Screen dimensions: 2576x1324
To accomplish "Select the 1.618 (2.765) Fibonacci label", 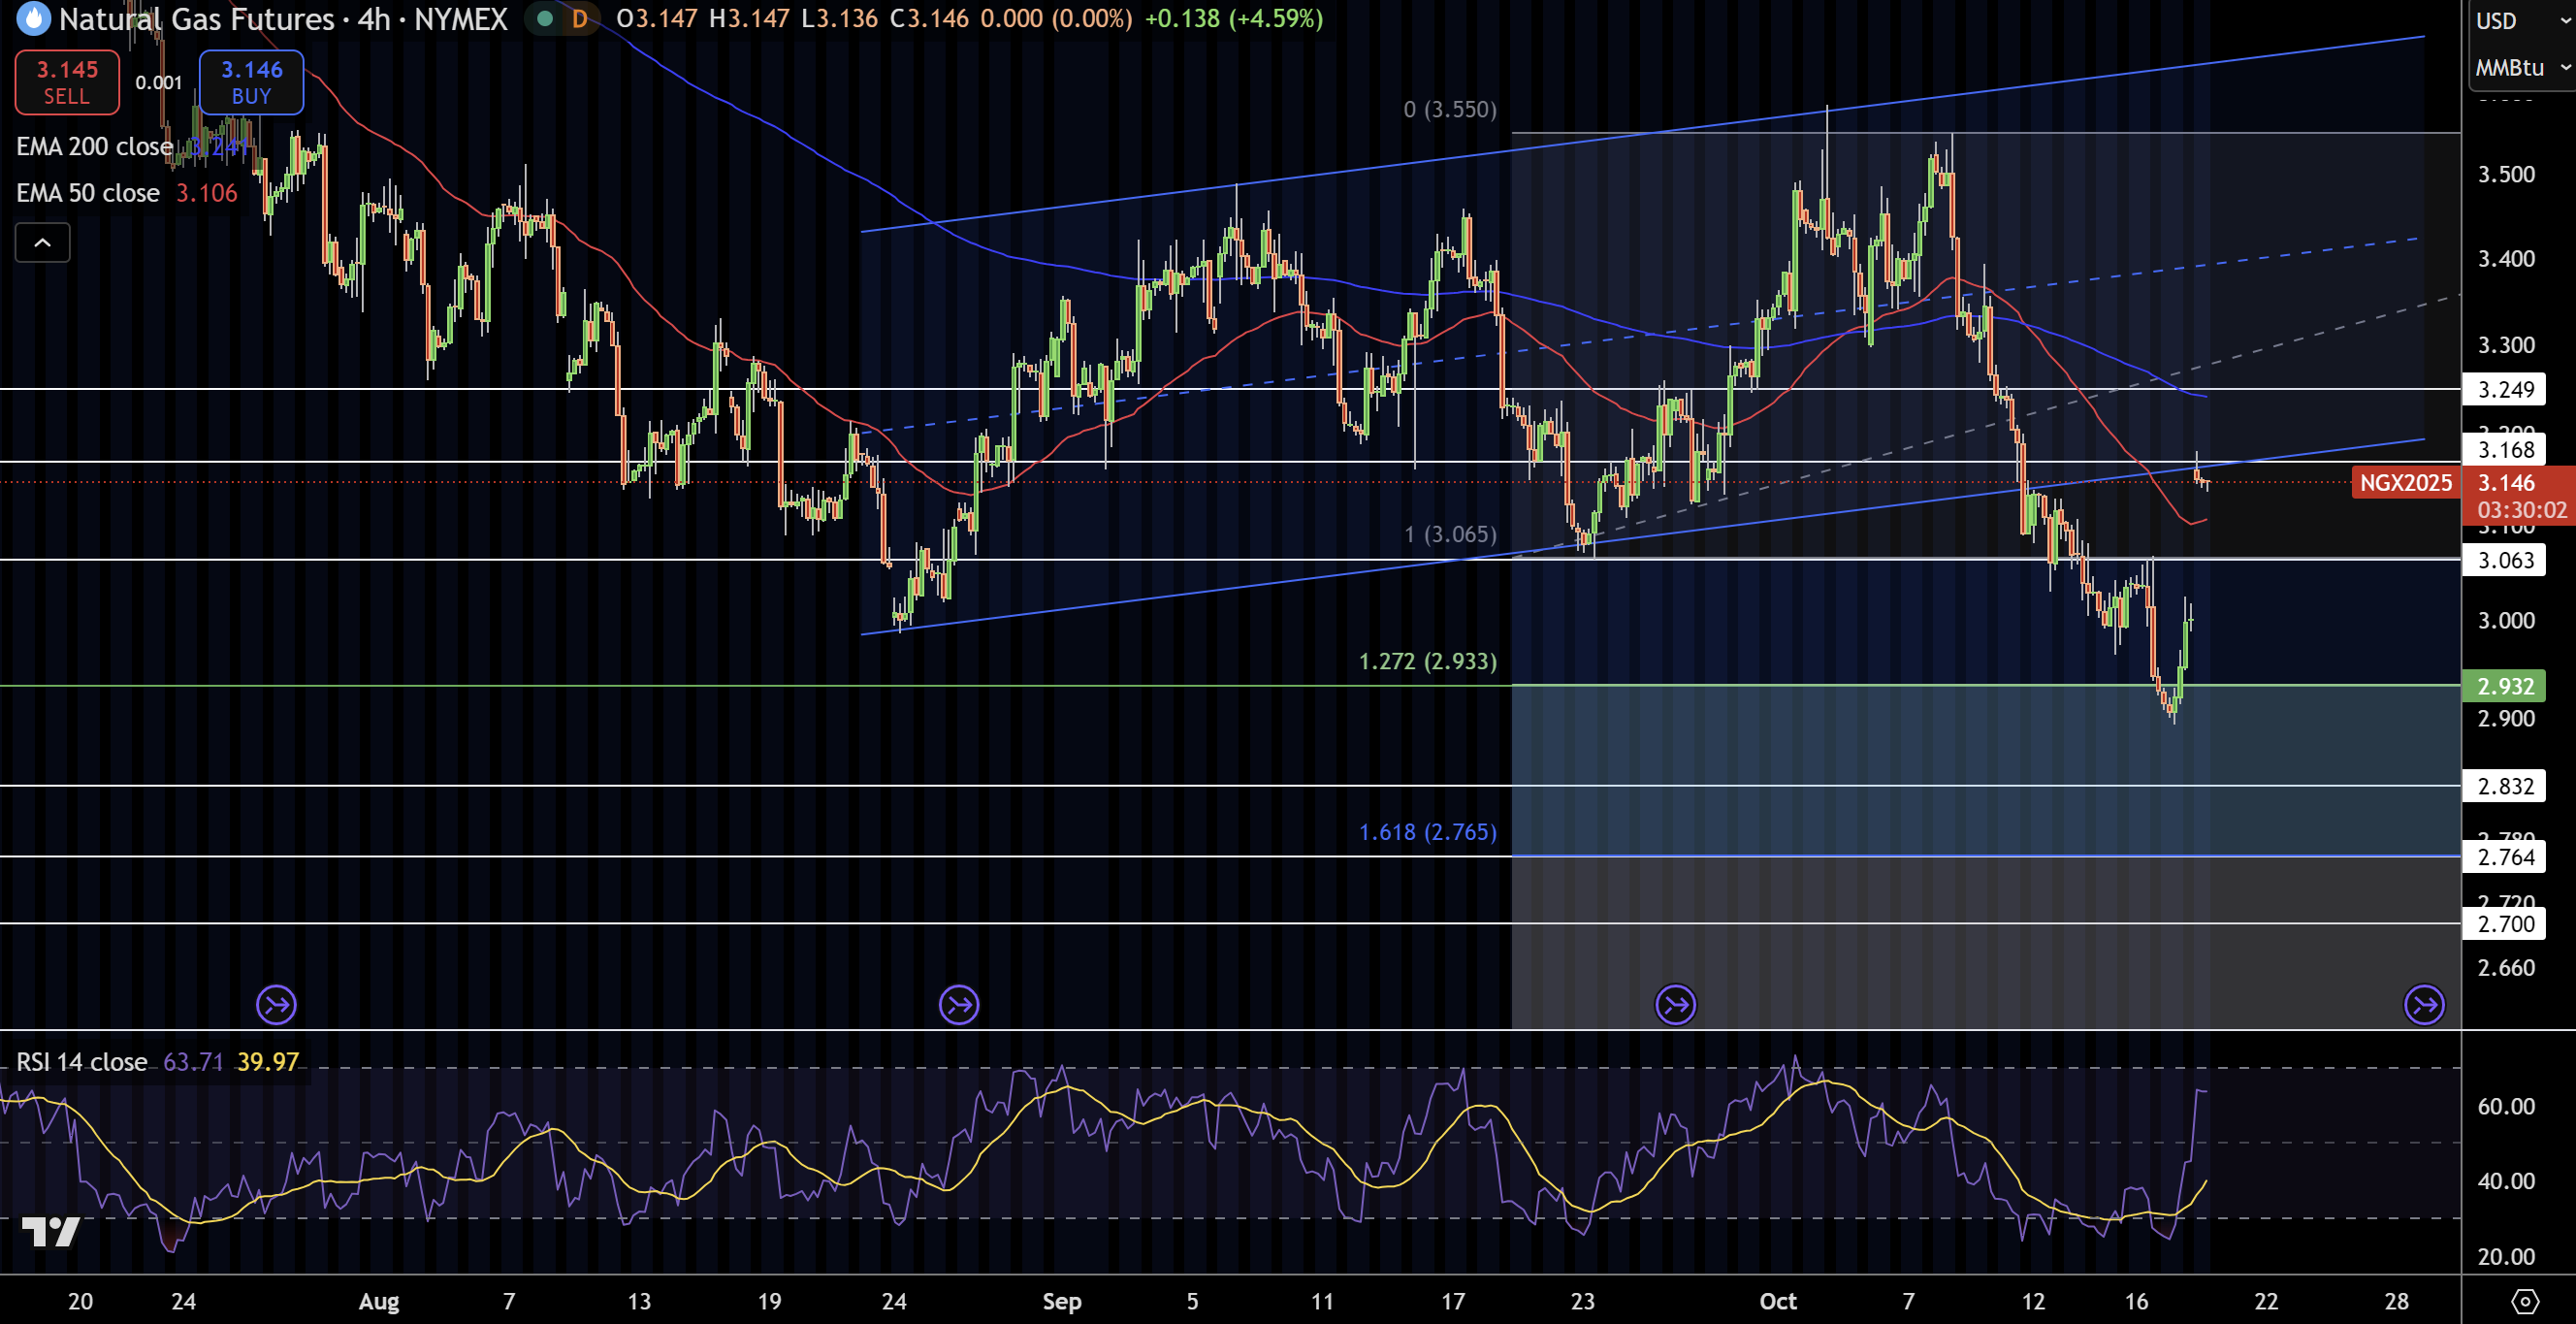I will pos(1427,832).
